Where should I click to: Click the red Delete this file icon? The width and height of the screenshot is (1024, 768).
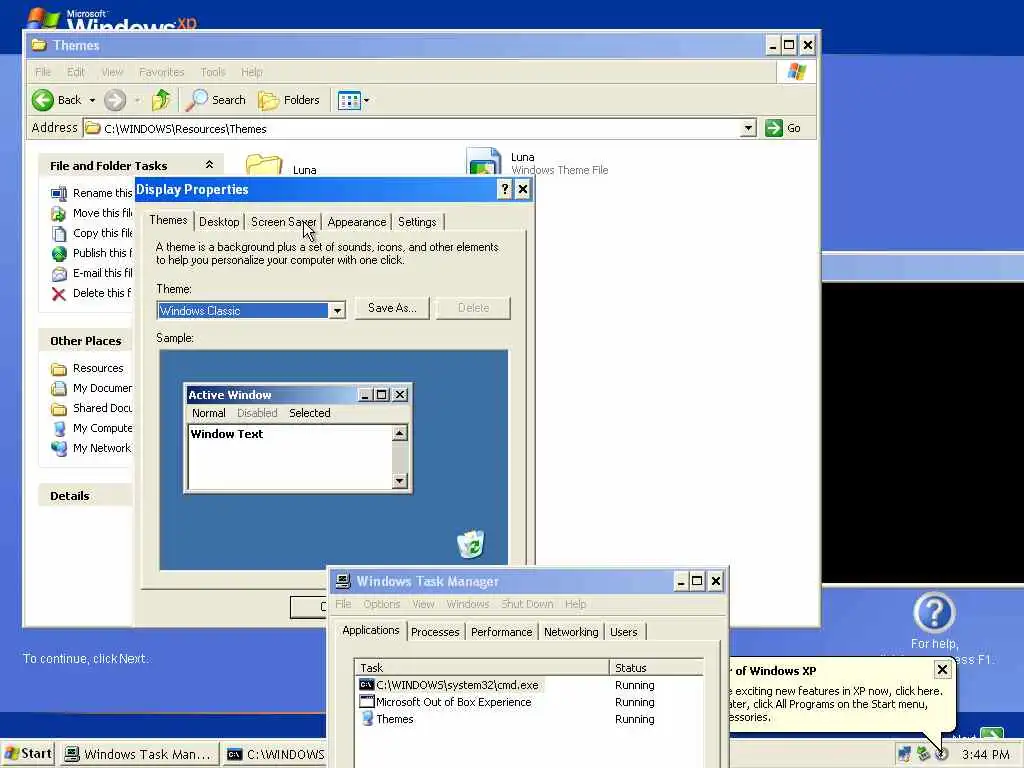pos(59,294)
